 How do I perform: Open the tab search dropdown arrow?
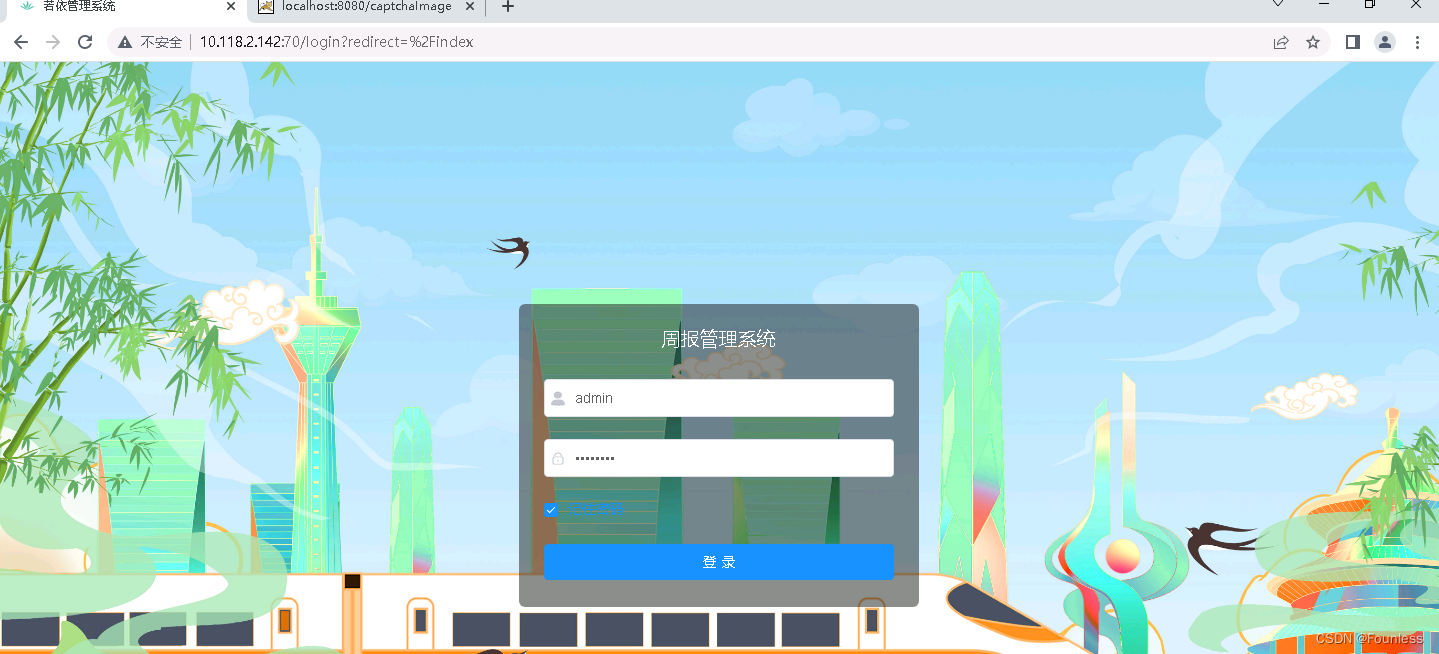pyautogui.click(x=1278, y=5)
